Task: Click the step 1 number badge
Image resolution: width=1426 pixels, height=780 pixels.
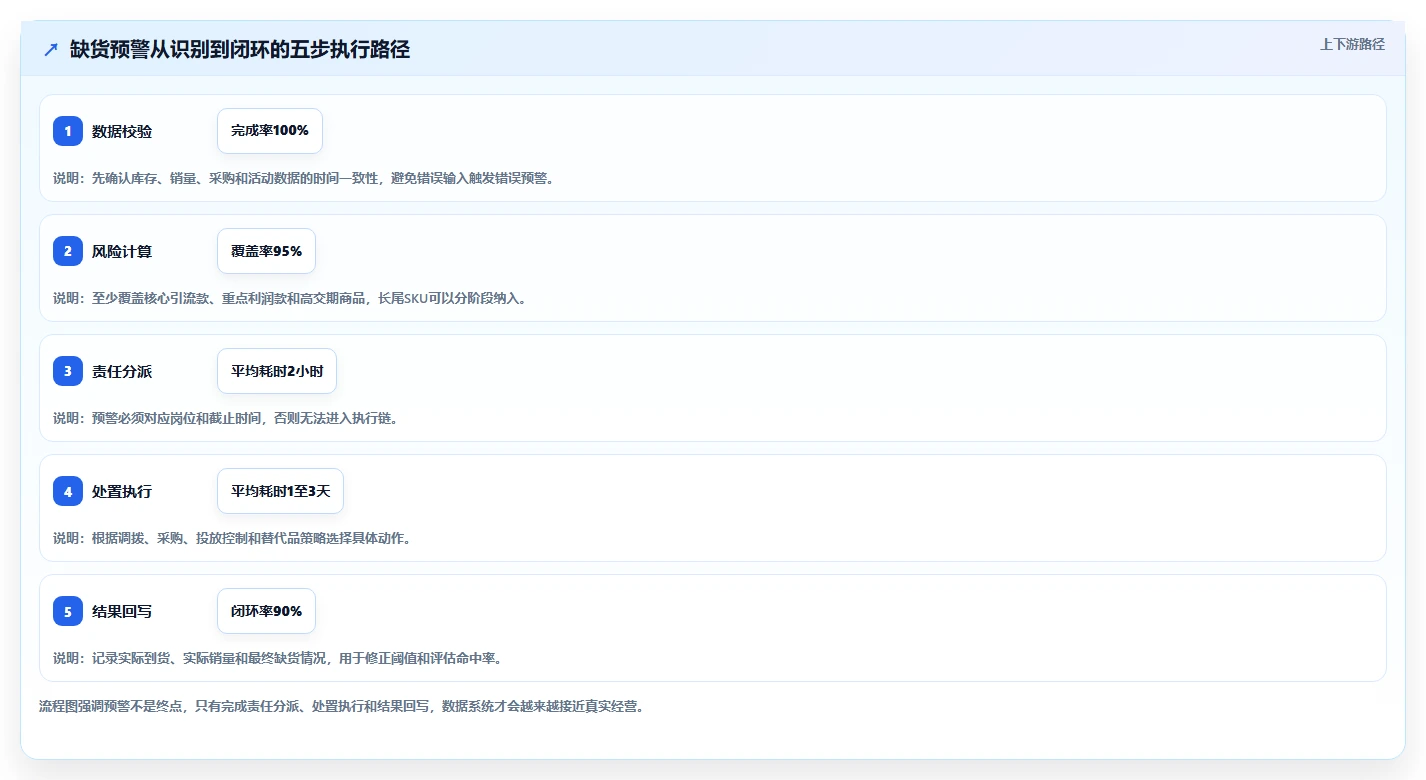Action: 68,131
